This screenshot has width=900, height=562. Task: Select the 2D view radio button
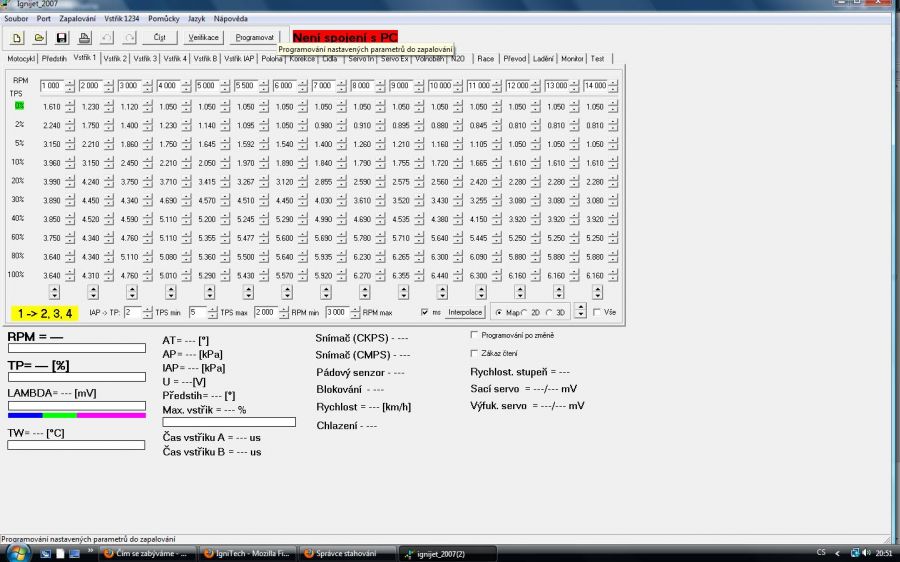[526, 312]
